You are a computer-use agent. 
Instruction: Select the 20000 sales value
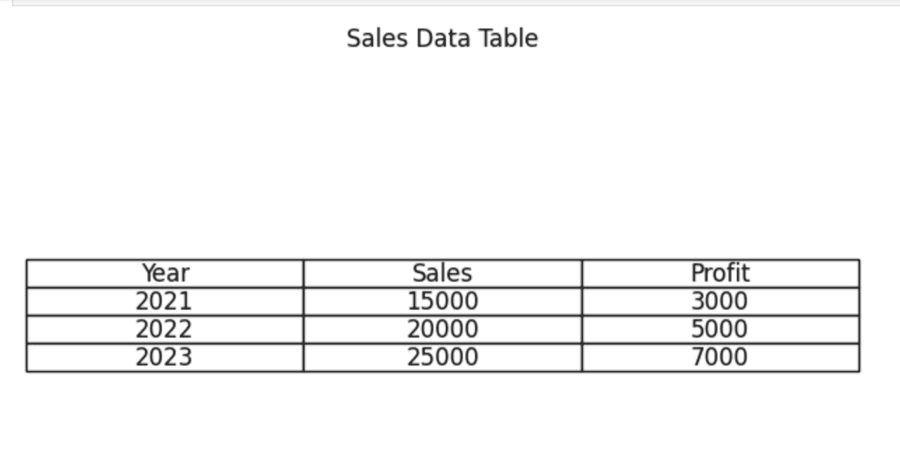pyautogui.click(x=443, y=329)
